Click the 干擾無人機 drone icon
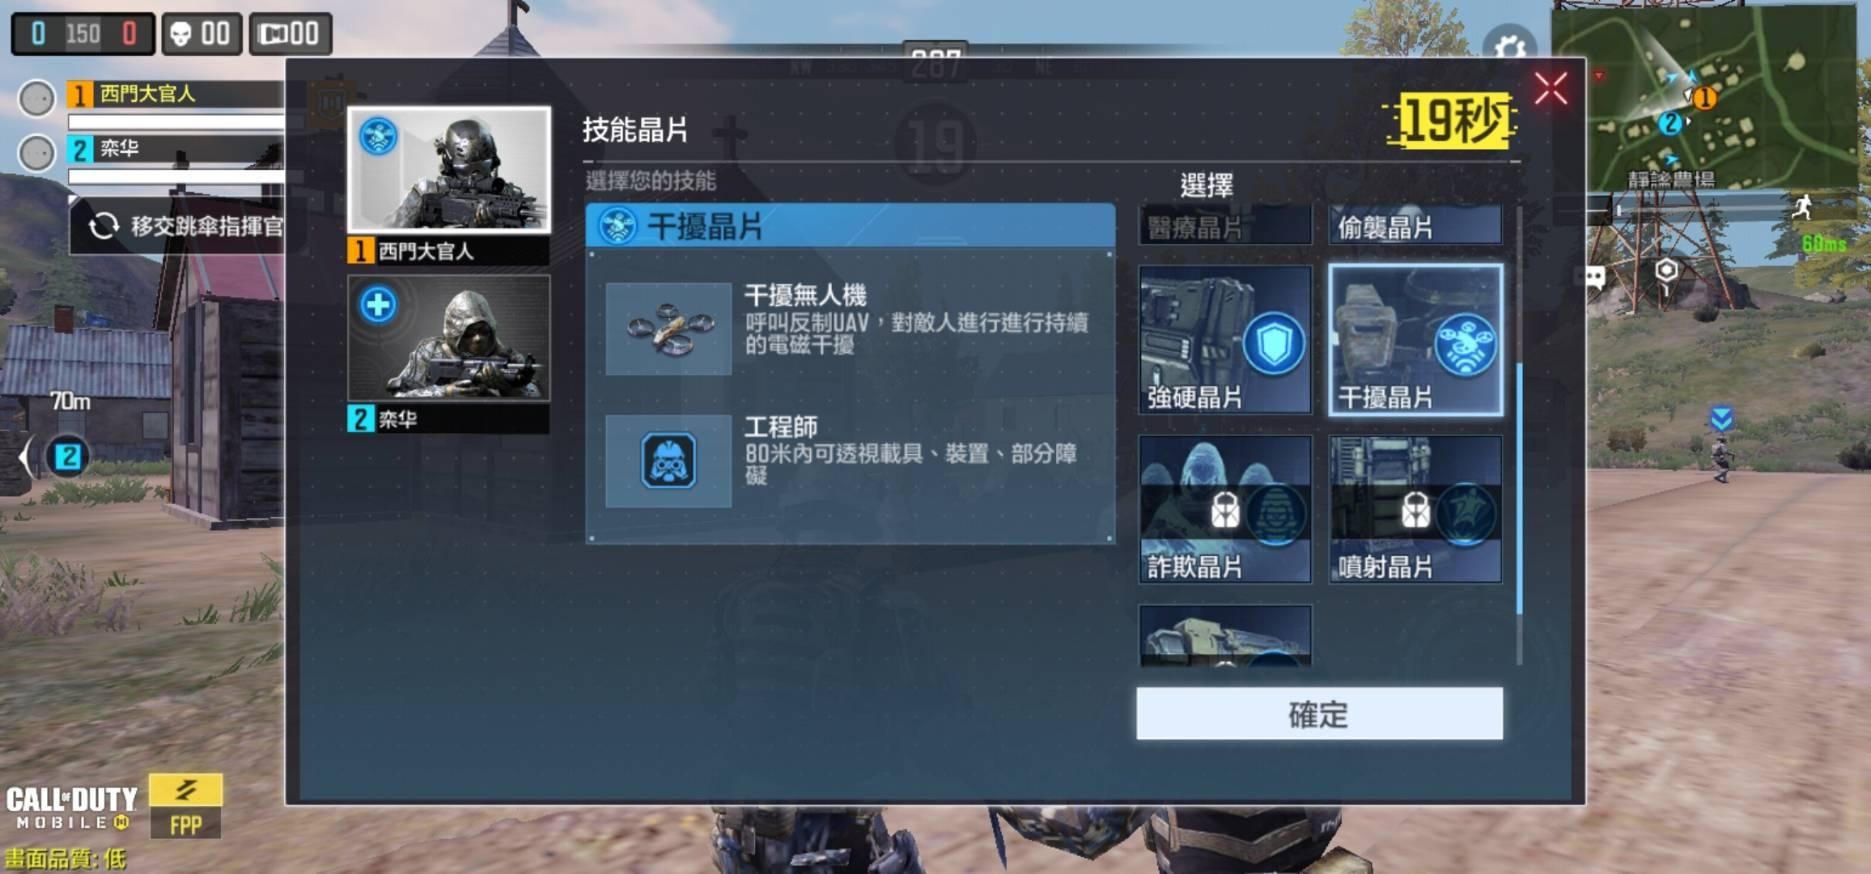 coord(668,329)
